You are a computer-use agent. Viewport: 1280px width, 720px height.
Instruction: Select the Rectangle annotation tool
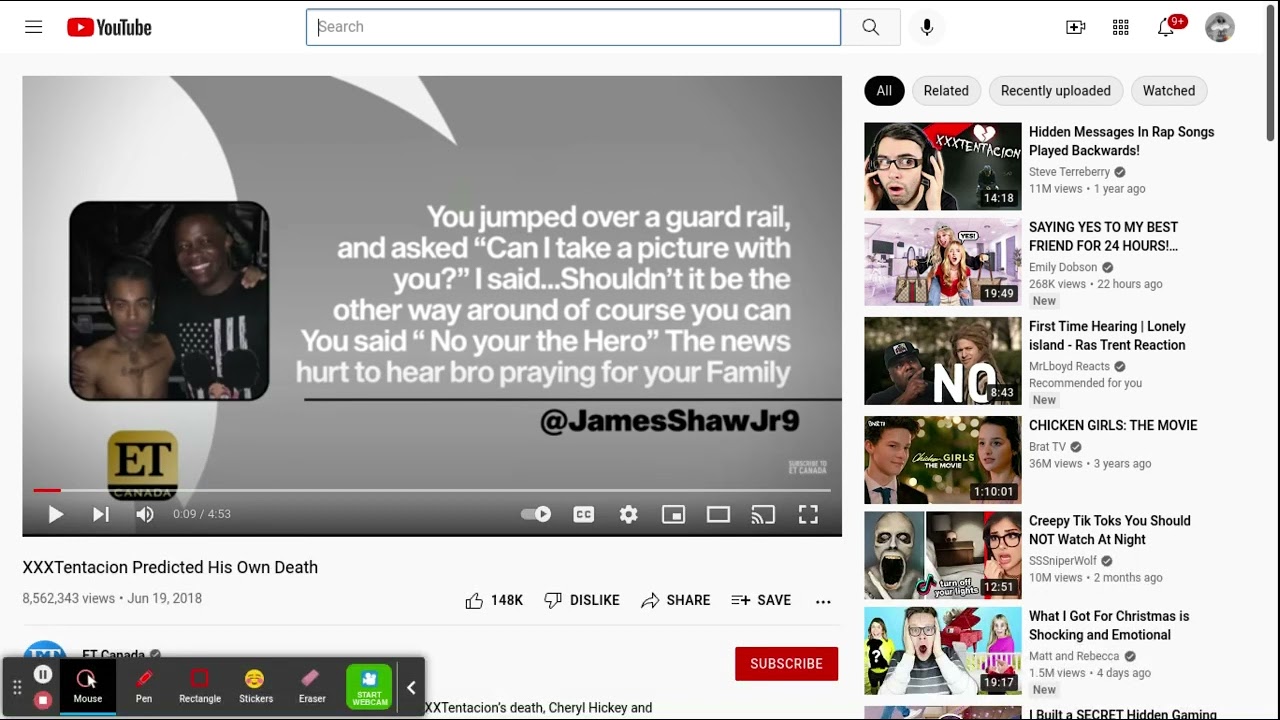(x=200, y=687)
